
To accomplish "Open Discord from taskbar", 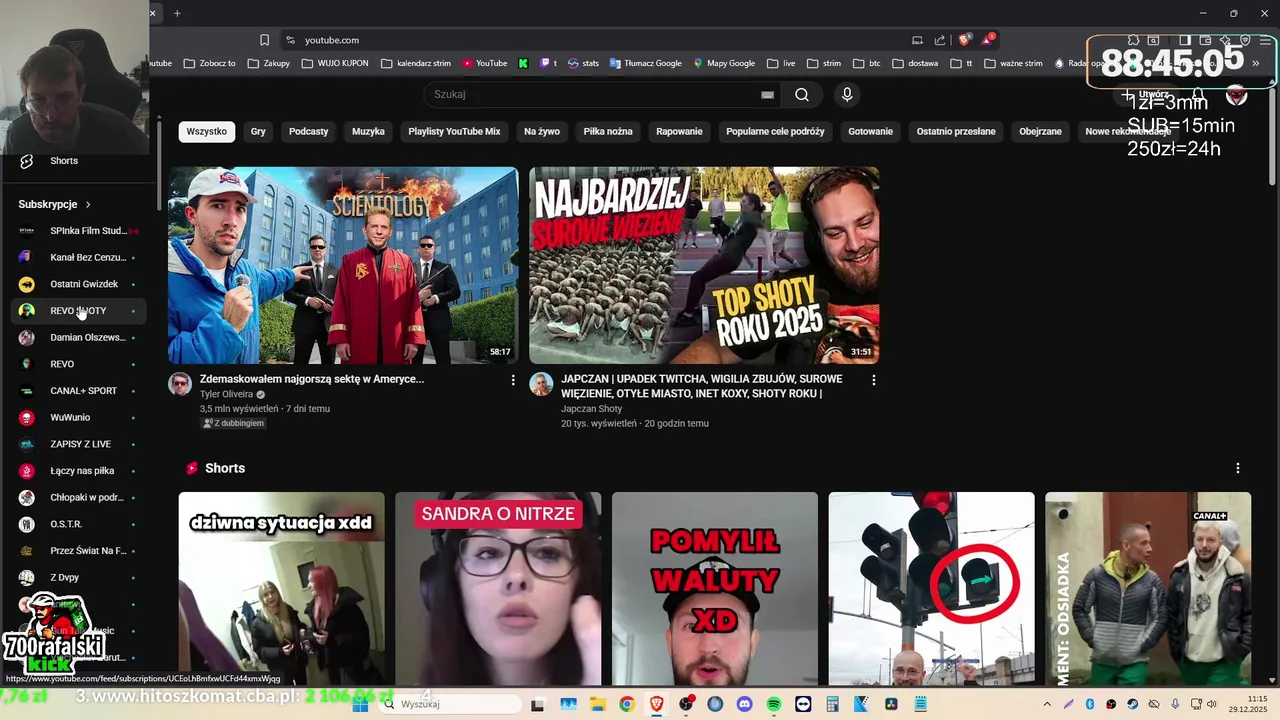I will tap(744, 704).
